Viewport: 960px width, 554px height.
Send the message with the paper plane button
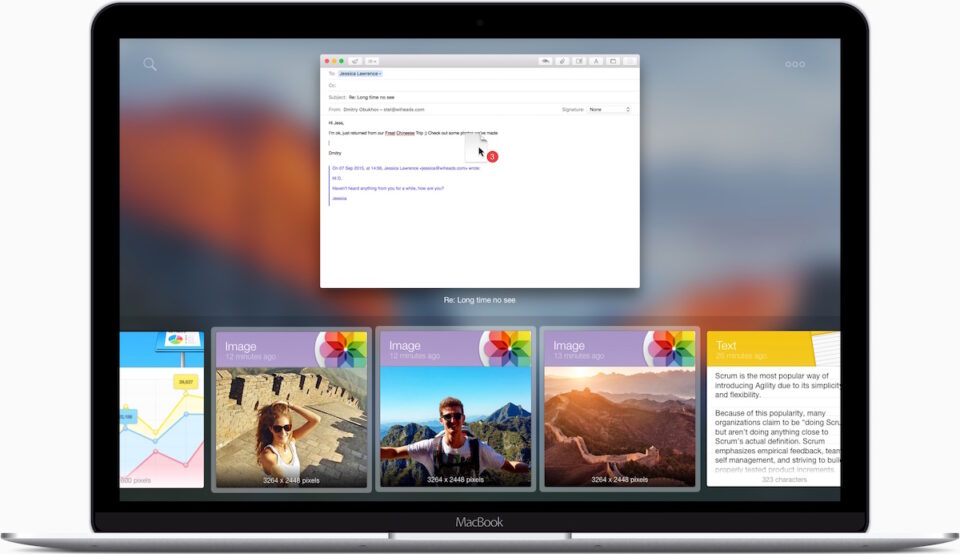click(355, 61)
